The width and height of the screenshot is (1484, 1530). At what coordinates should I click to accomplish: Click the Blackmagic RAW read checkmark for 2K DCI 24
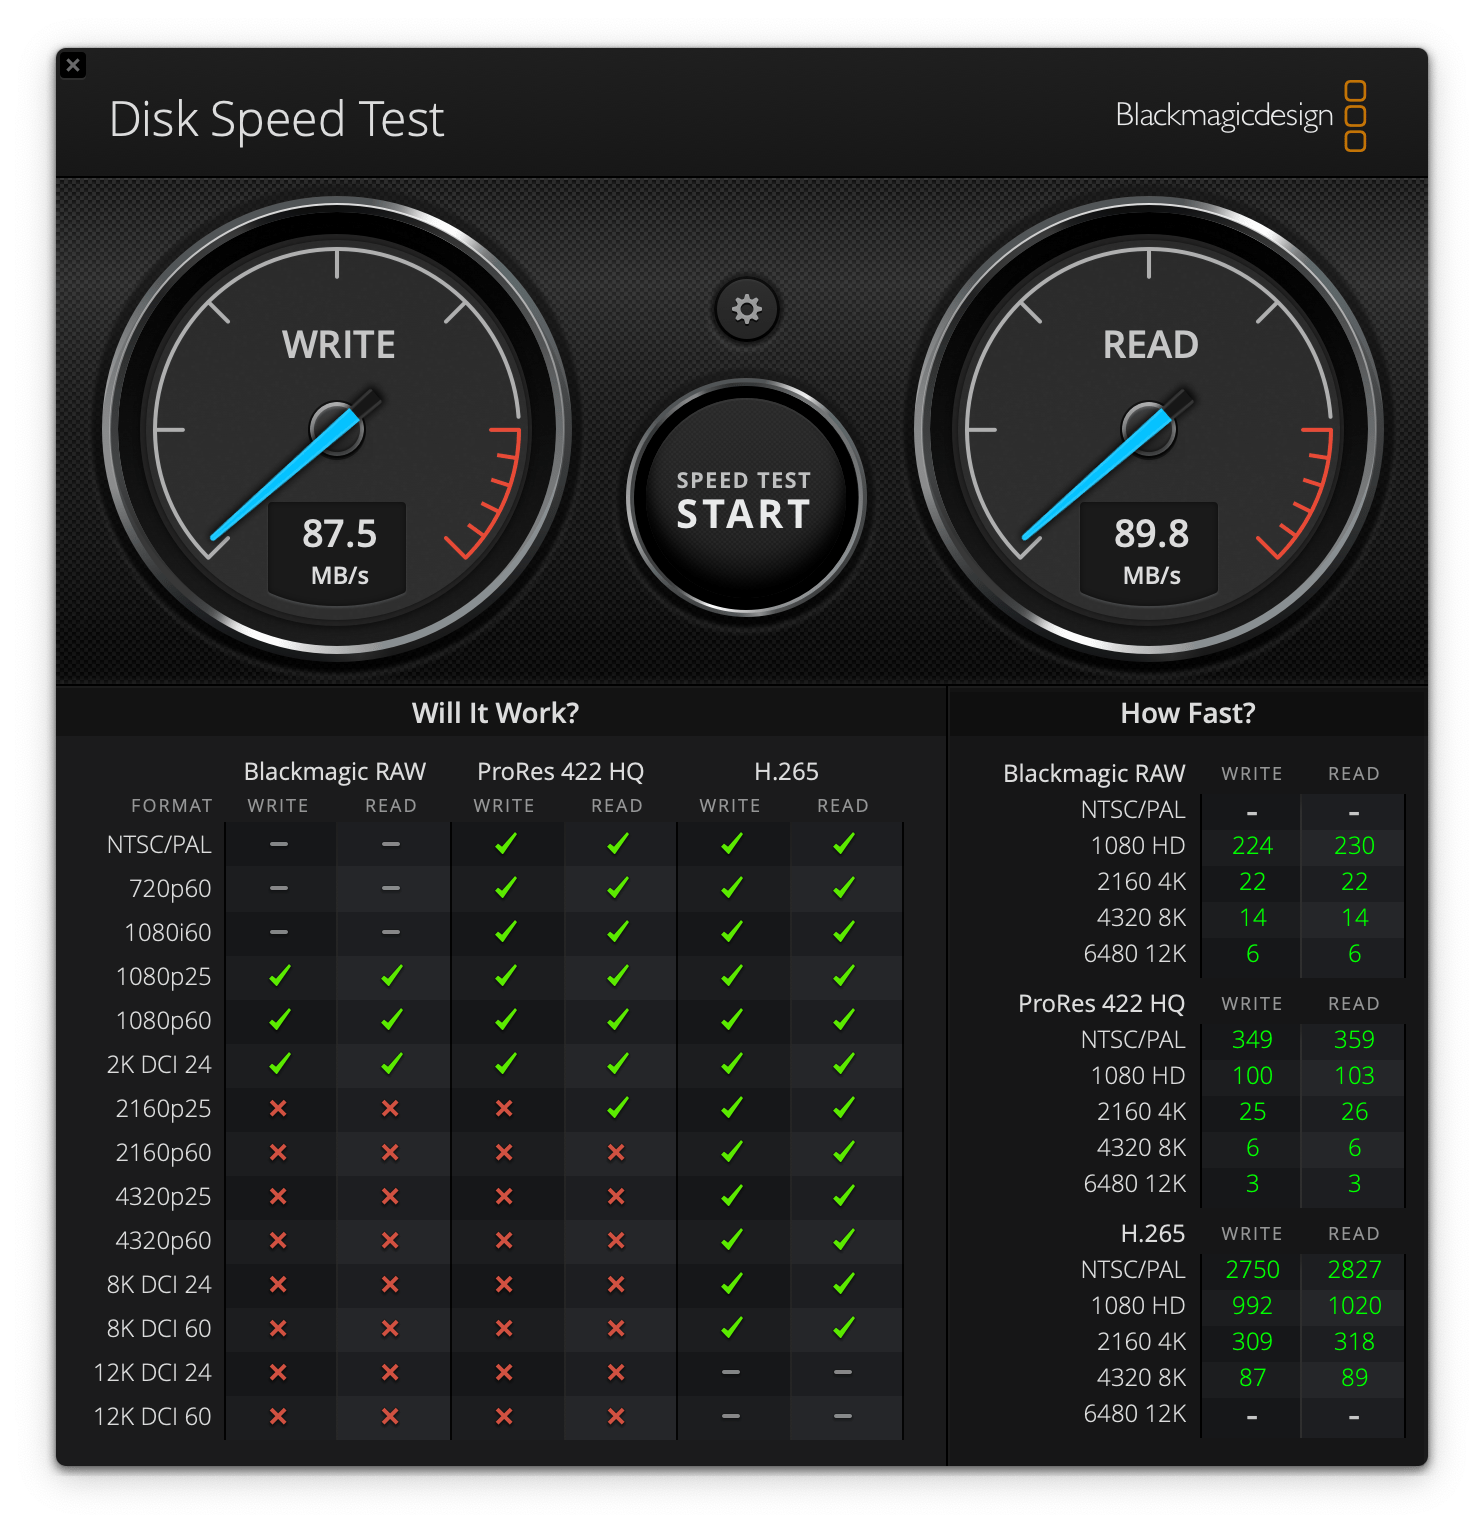tap(391, 1064)
